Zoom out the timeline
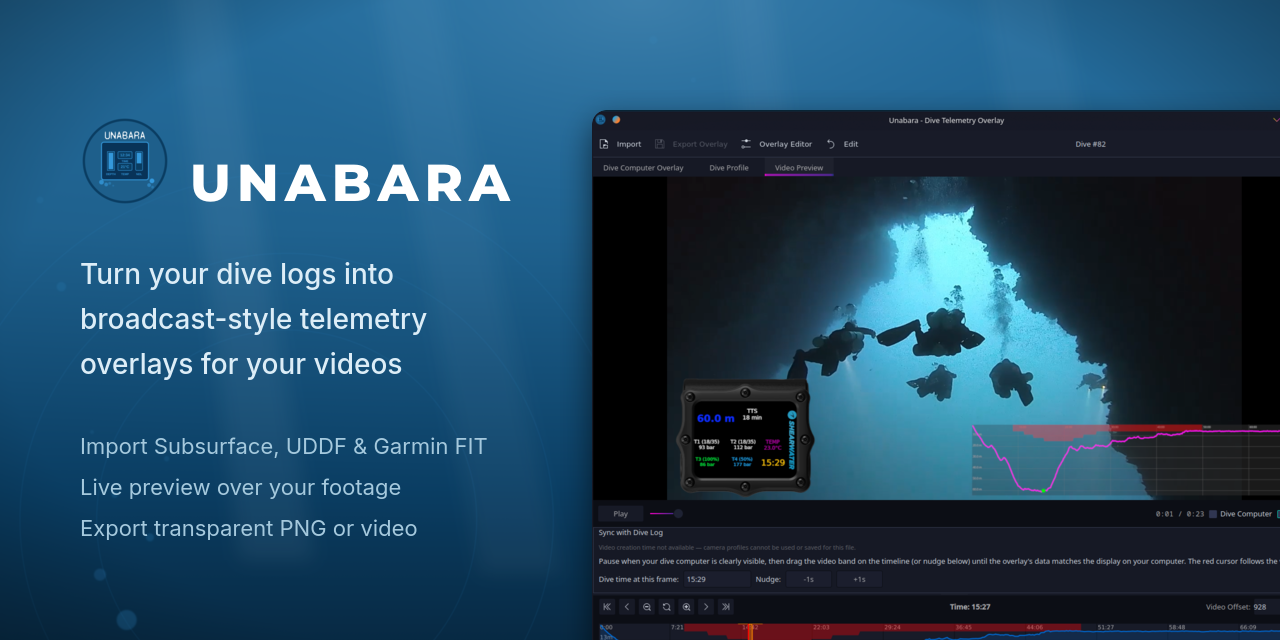 pyautogui.click(x=647, y=606)
